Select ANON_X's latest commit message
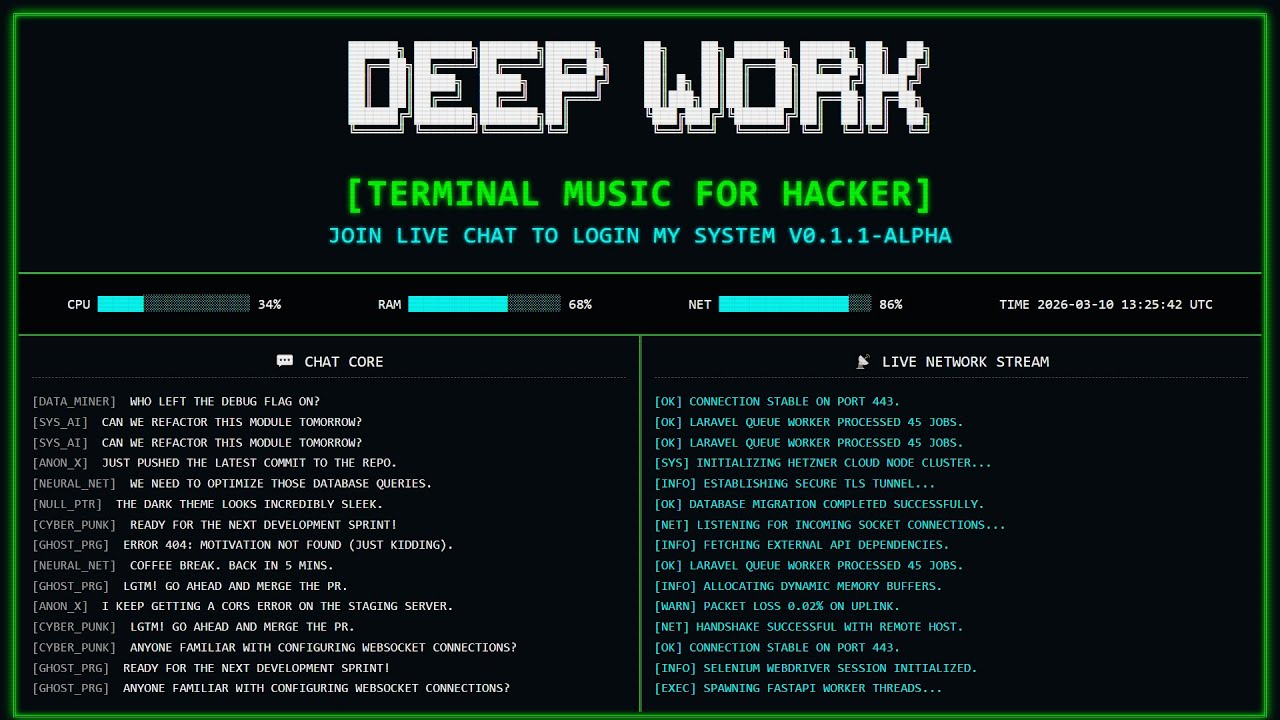The width and height of the screenshot is (1280, 720). (x=215, y=463)
